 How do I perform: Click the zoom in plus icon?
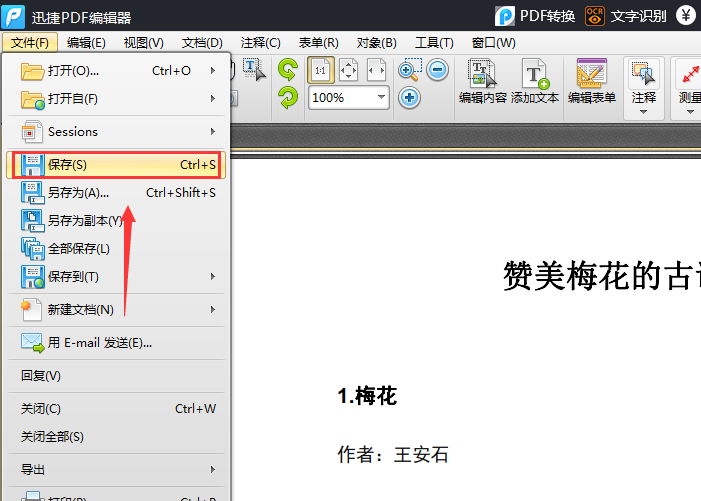point(409,98)
